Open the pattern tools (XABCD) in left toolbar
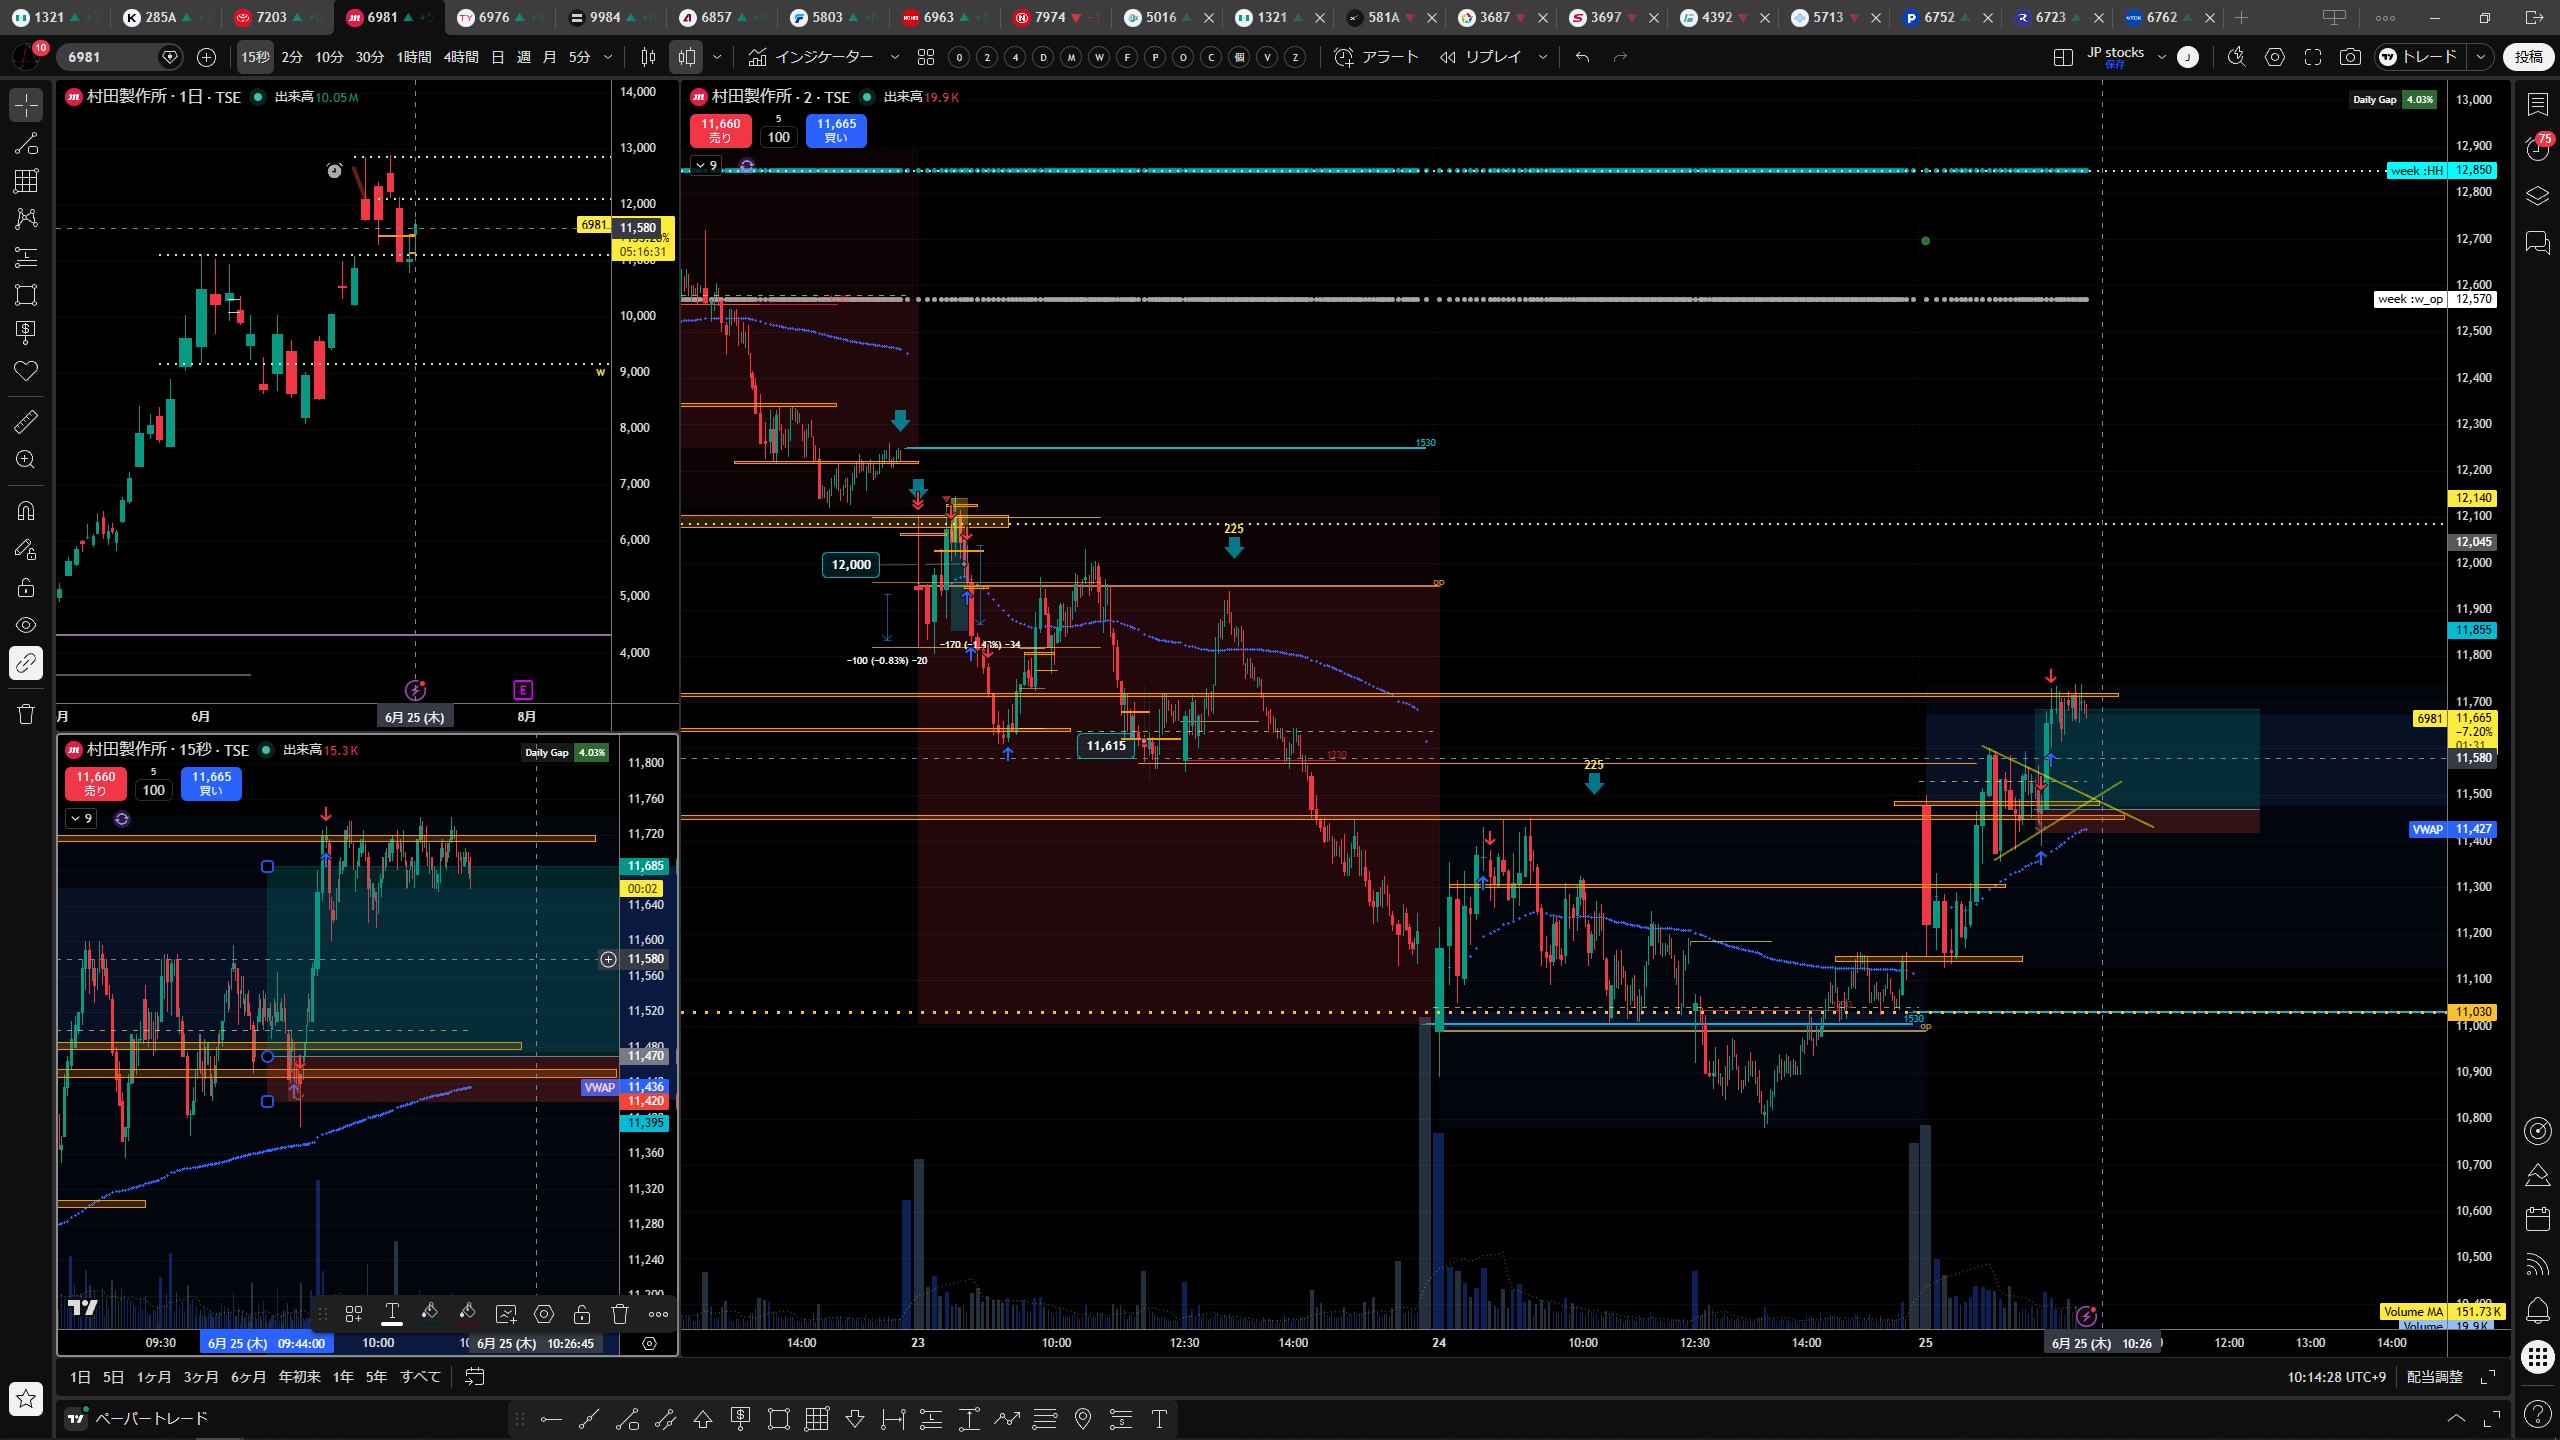 pyautogui.click(x=26, y=218)
